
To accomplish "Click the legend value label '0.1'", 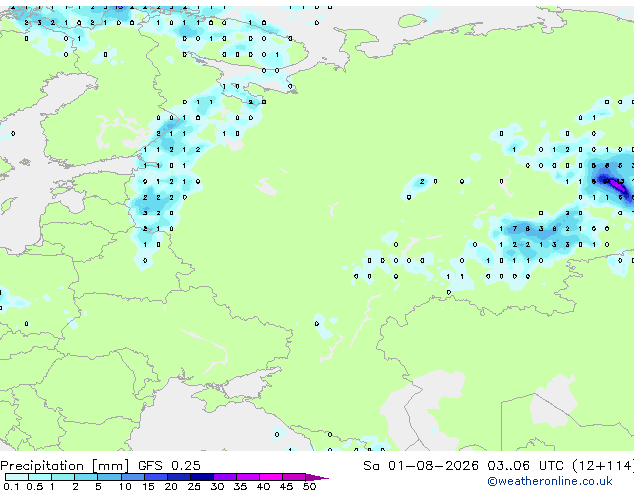I will [x=11, y=486].
